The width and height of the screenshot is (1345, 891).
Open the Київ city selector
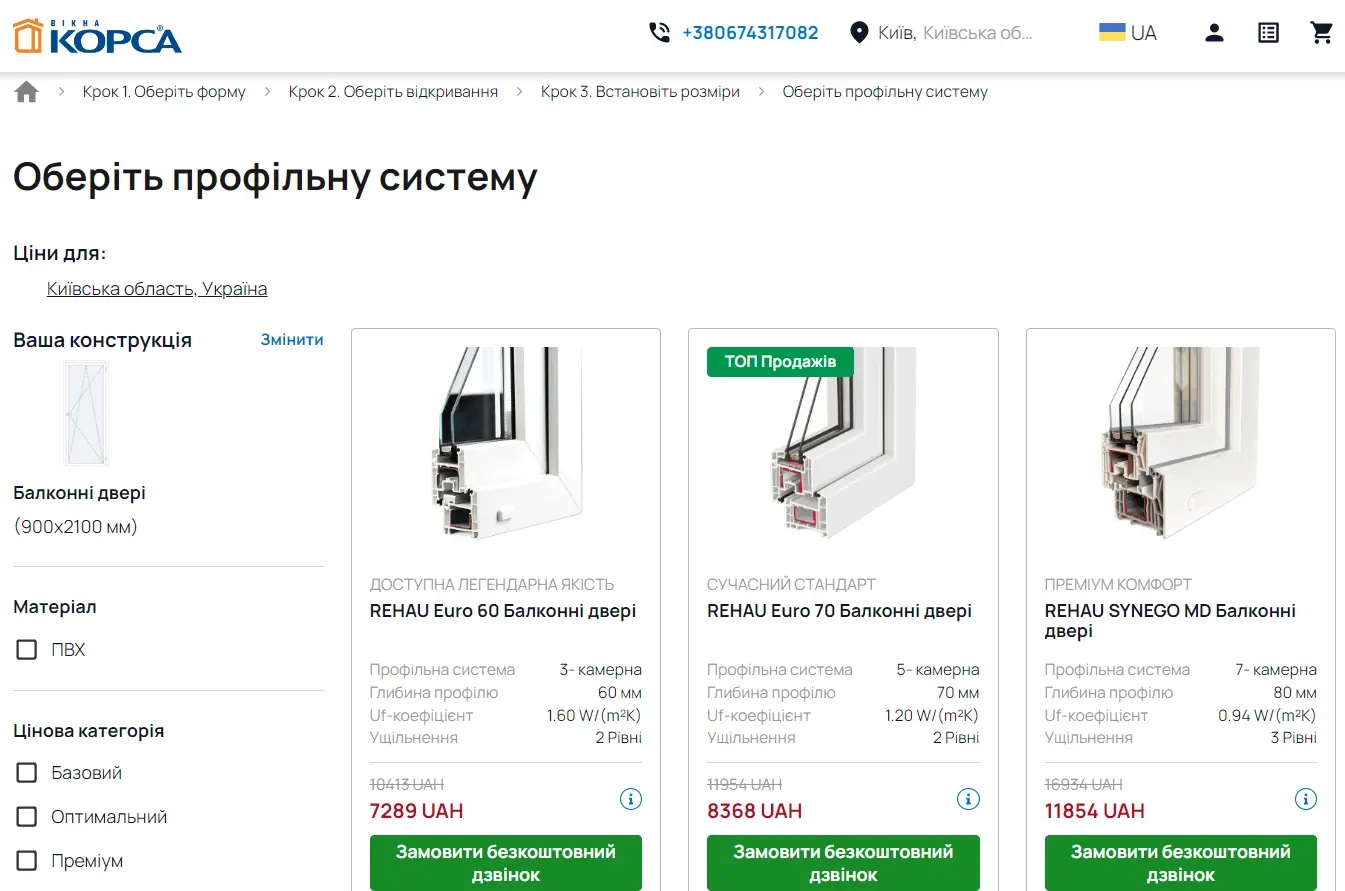[955, 33]
